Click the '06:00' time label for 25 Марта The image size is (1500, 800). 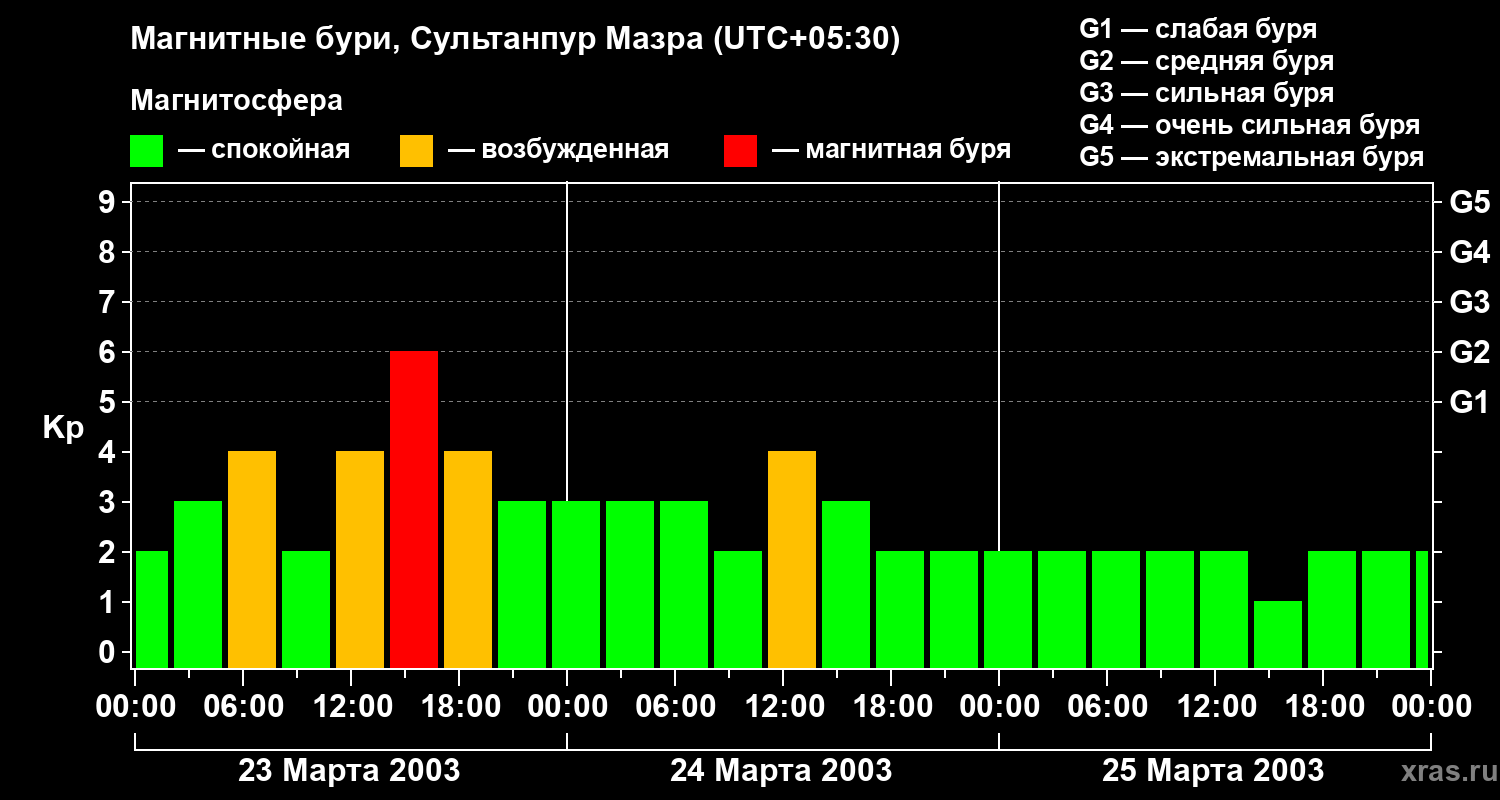click(1107, 706)
